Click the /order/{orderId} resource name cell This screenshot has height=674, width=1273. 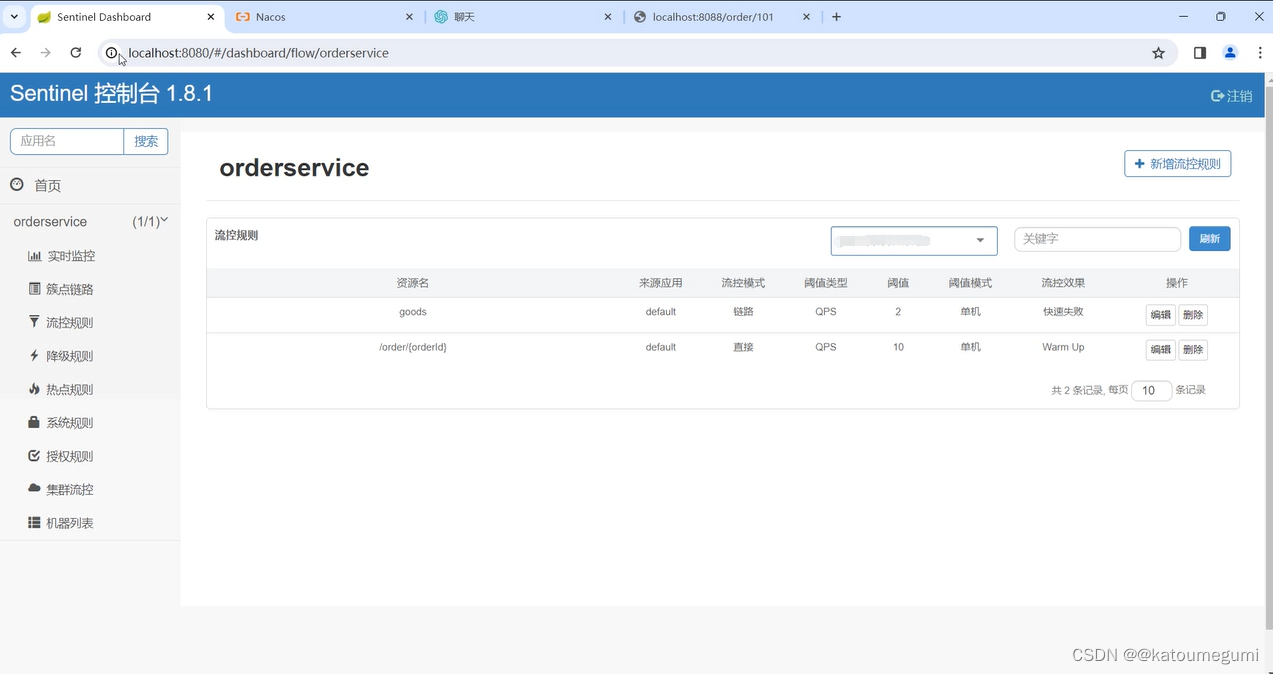point(413,347)
